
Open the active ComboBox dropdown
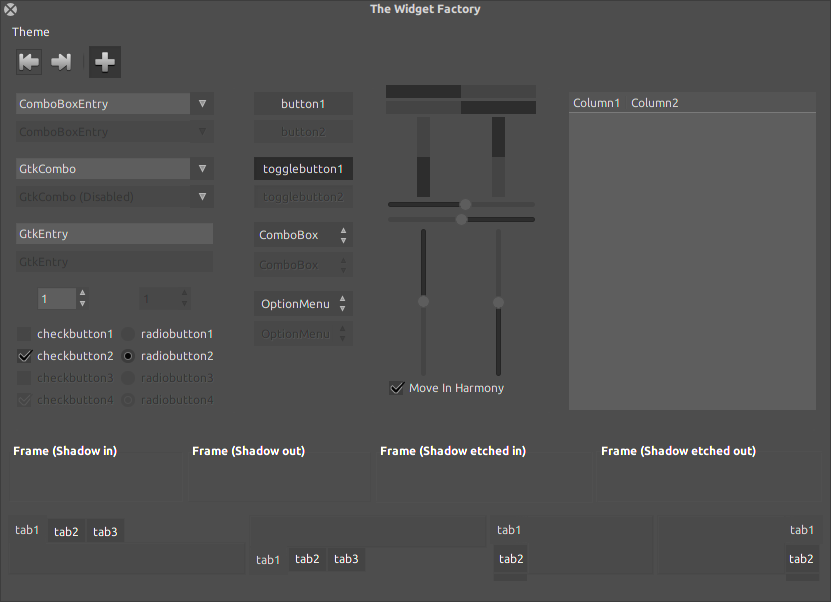click(x=303, y=235)
